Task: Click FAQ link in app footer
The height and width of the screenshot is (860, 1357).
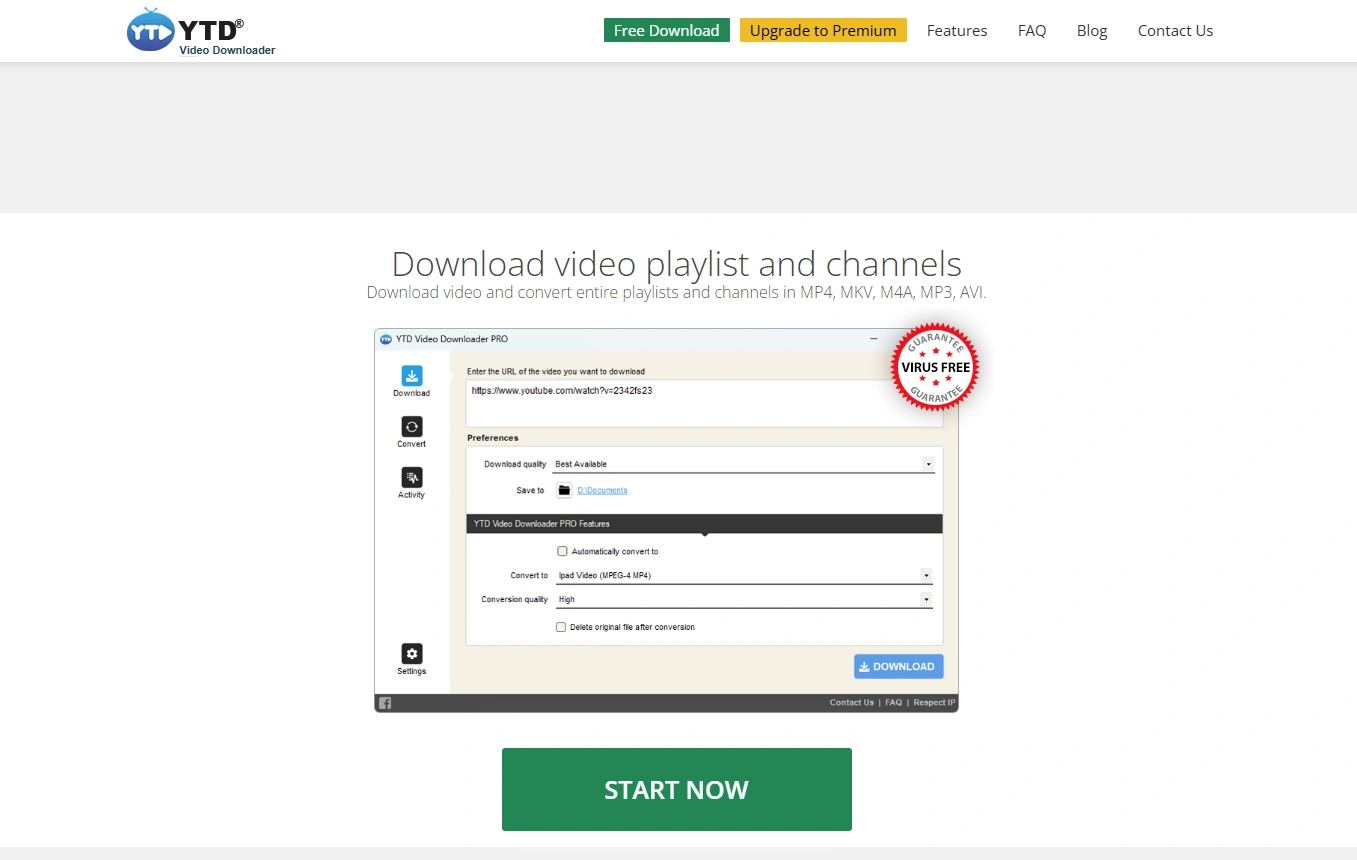Action: coord(893,703)
